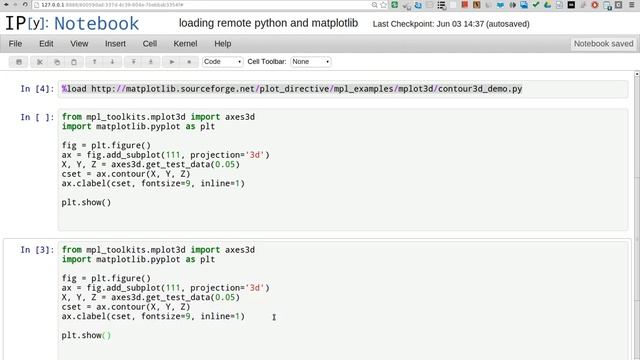The width and height of the screenshot is (640, 360).
Task: Select the 'In [3]:' prompt
Action: pos(37,250)
